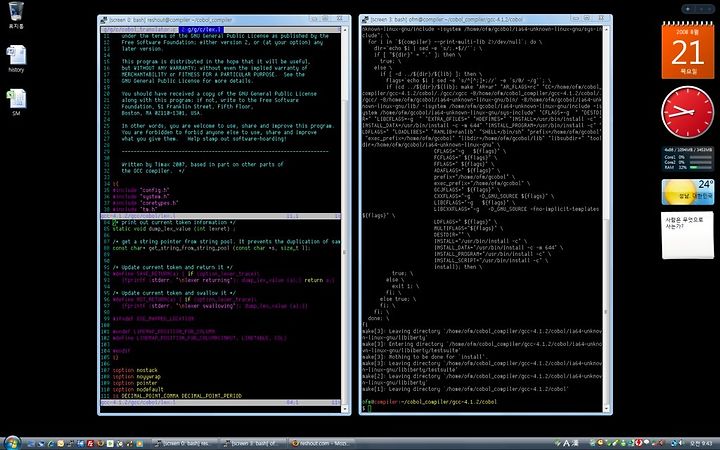Click 'Written by Tmax 2007' comment line
The image size is (720, 450).
coord(202,164)
